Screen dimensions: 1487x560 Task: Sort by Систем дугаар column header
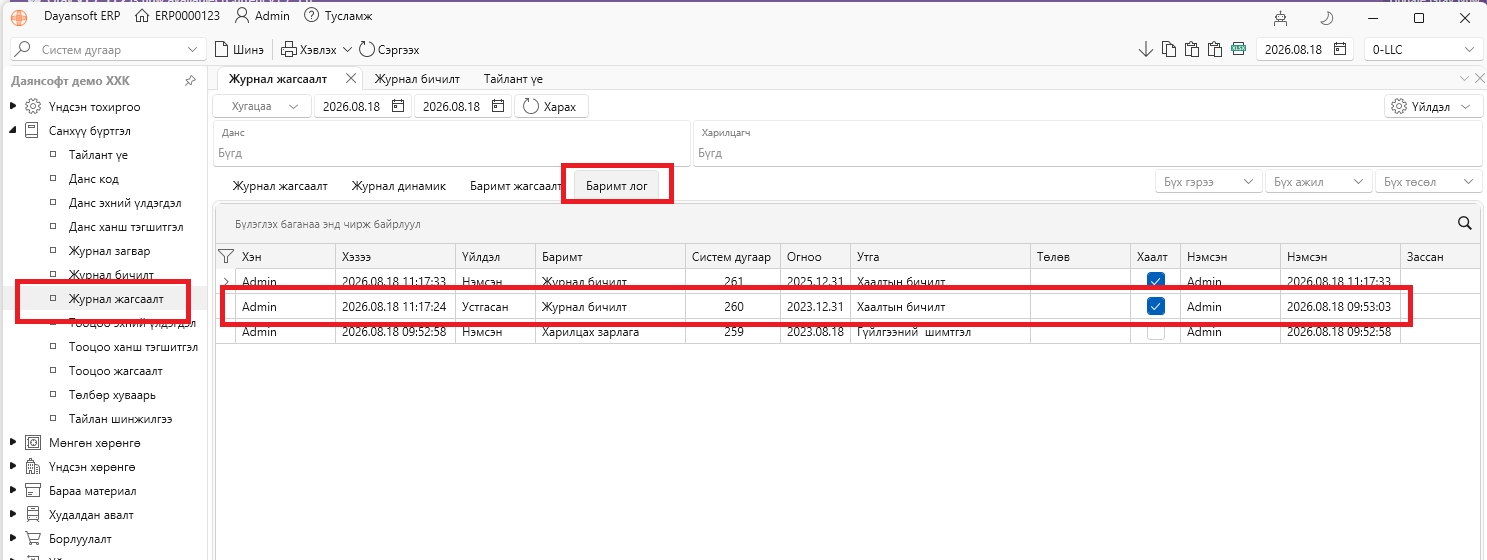click(733, 257)
